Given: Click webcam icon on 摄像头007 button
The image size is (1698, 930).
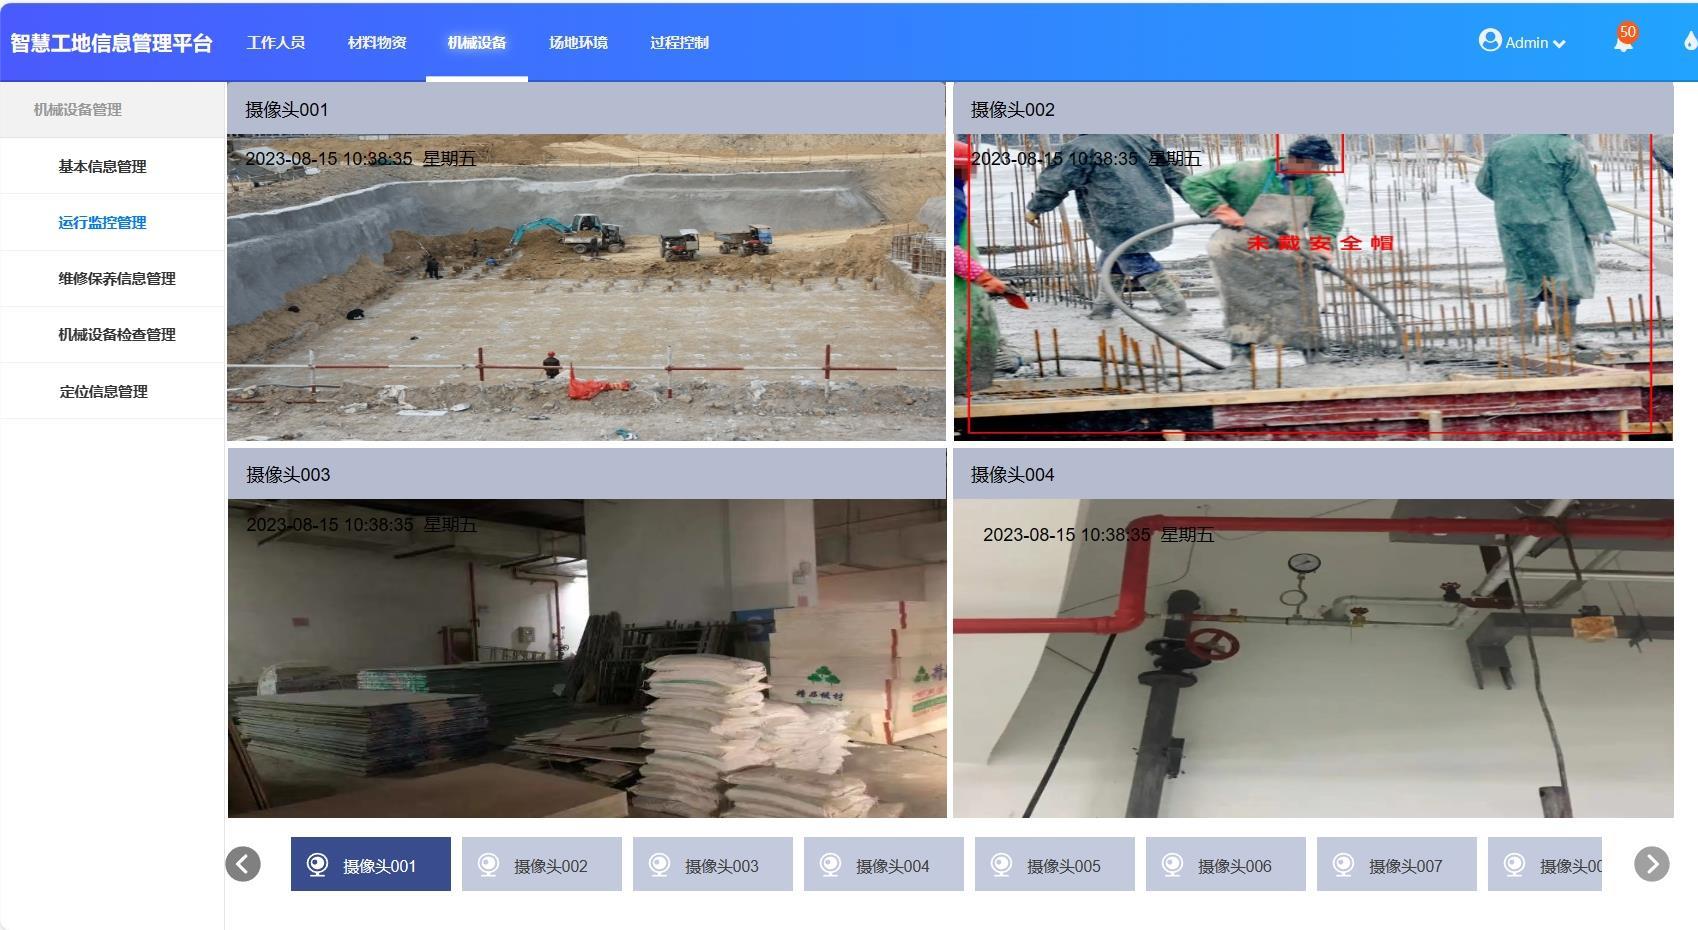Looking at the screenshot, I should point(1344,865).
